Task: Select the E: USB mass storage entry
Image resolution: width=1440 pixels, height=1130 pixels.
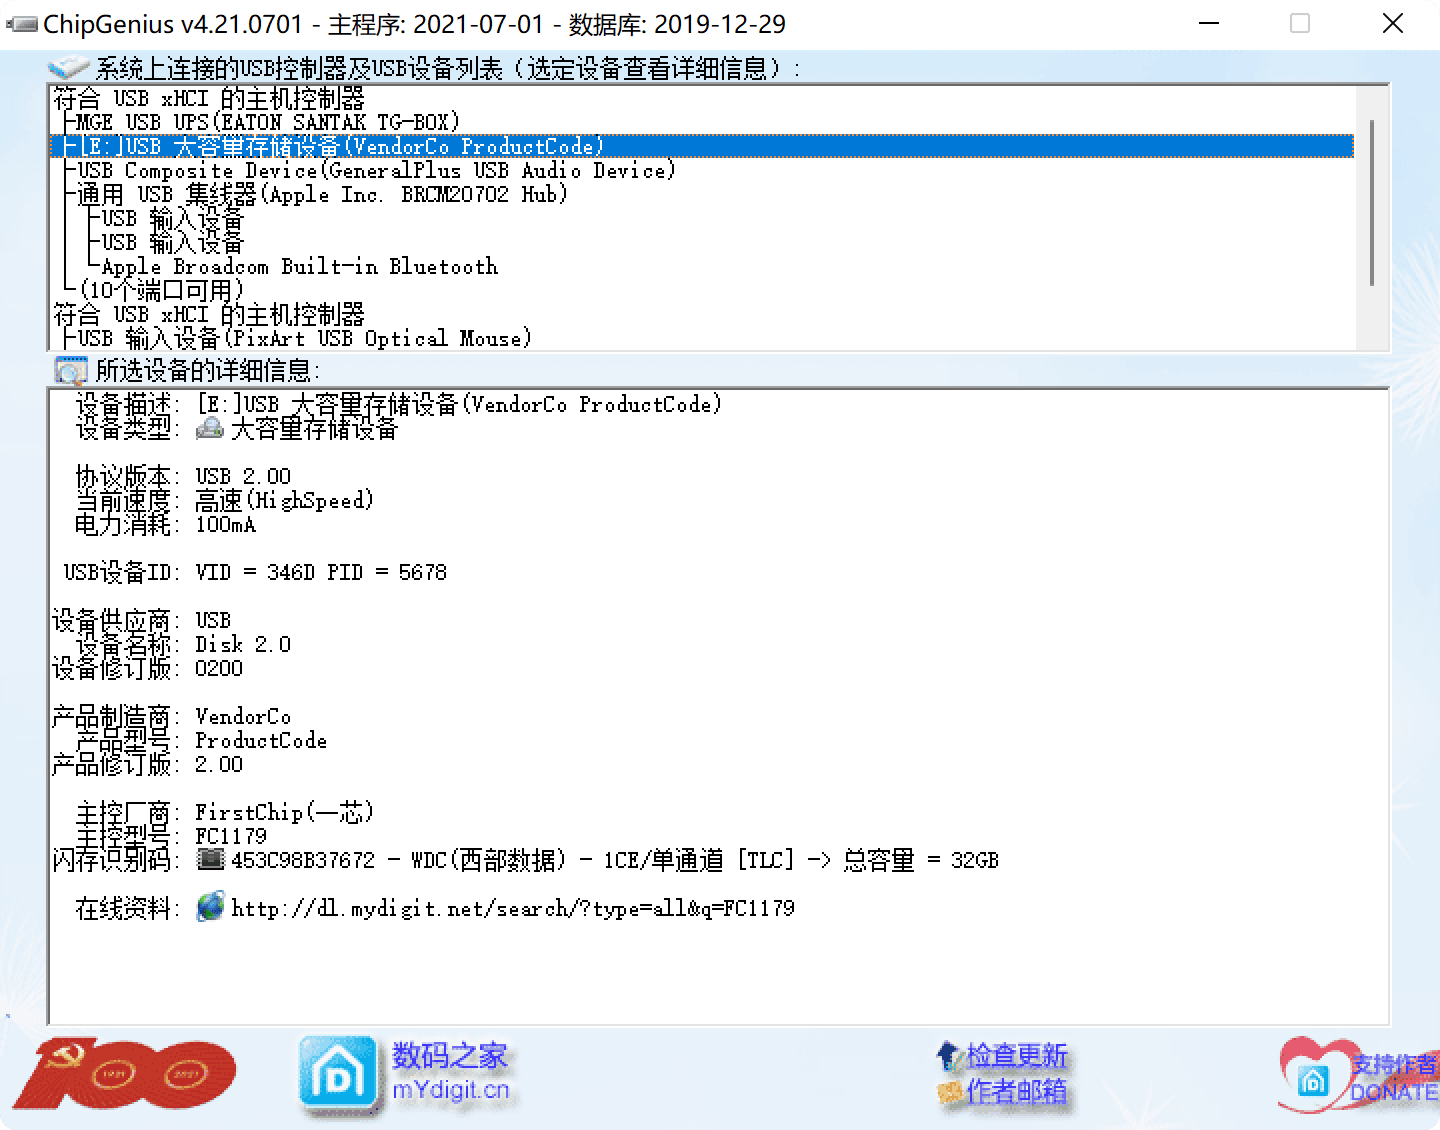Action: coord(340,146)
